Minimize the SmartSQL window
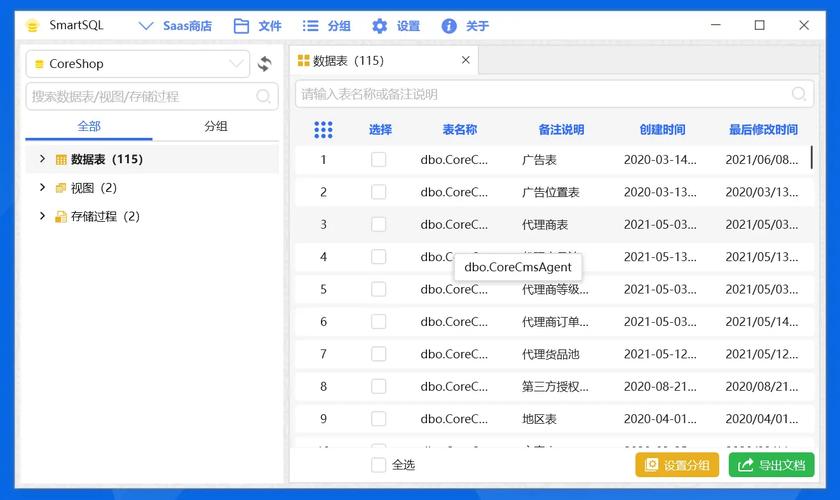Viewport: 840px width, 500px height. (x=716, y=25)
